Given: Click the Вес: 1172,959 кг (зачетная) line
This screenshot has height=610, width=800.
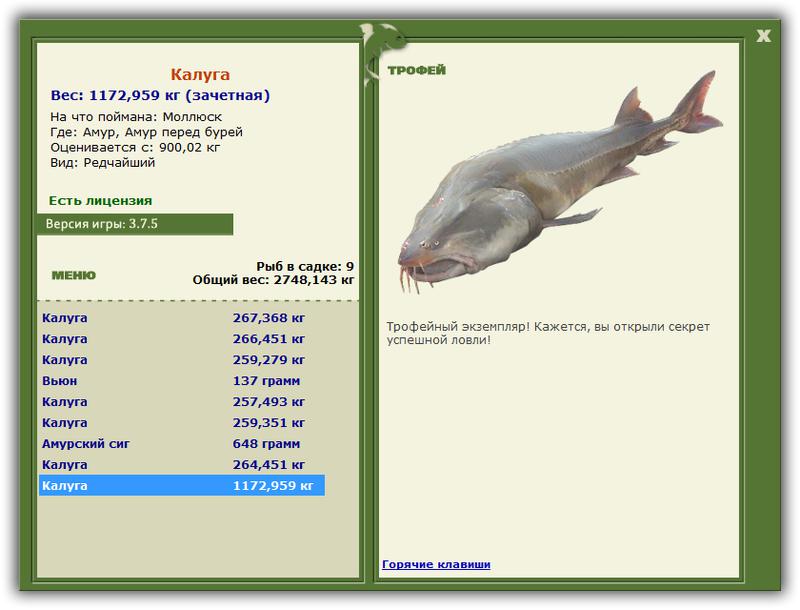Looking at the screenshot, I should pos(160,95).
